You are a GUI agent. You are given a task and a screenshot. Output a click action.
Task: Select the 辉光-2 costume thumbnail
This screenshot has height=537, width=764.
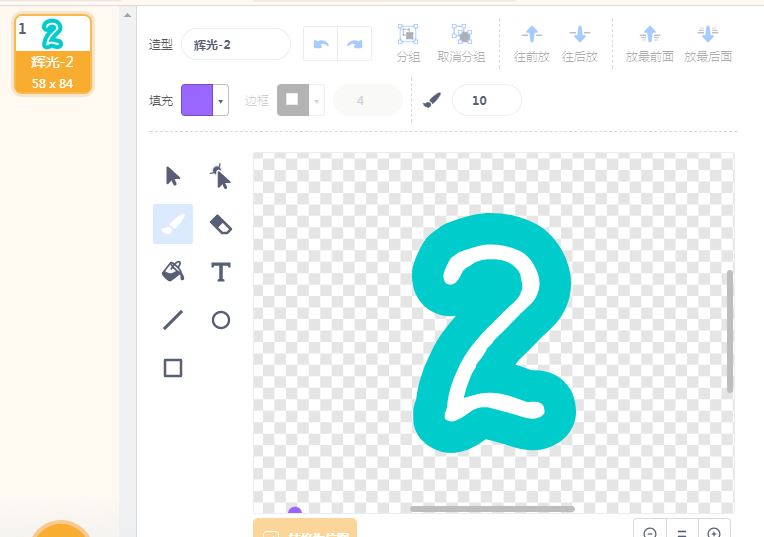(53, 54)
